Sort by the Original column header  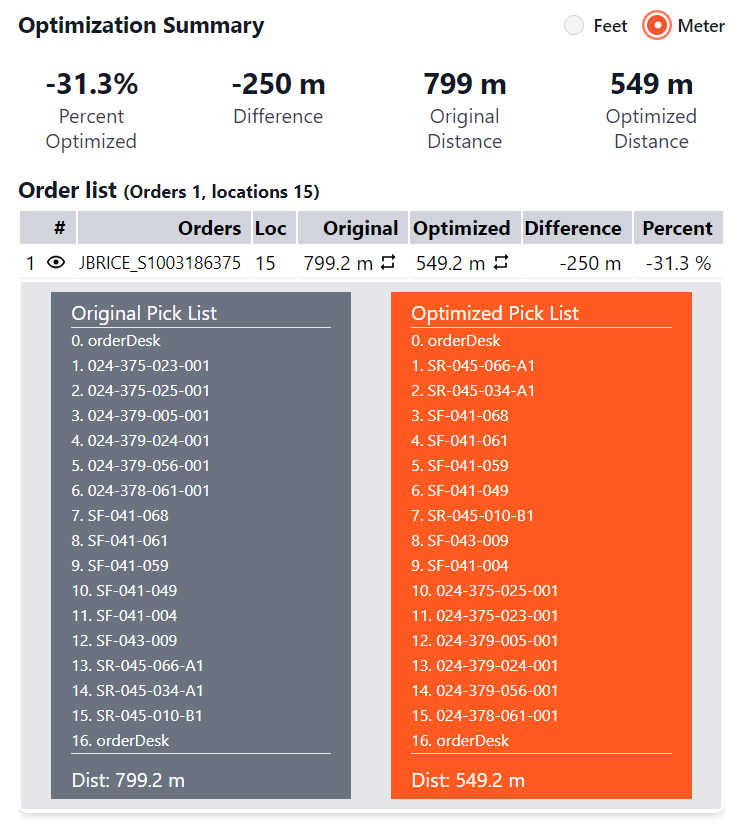[x=360, y=228]
